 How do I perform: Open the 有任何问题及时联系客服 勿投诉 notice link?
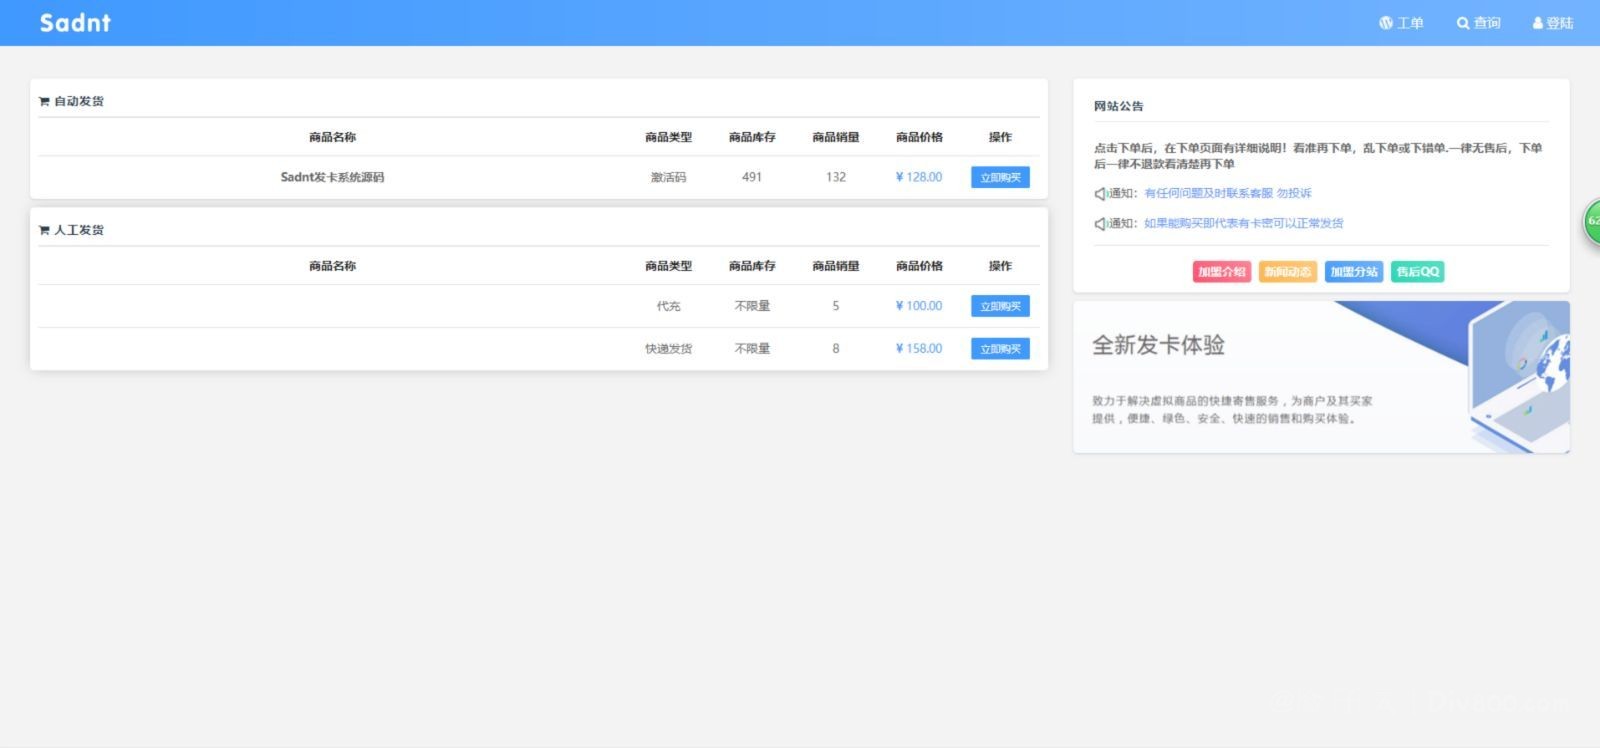(1227, 193)
